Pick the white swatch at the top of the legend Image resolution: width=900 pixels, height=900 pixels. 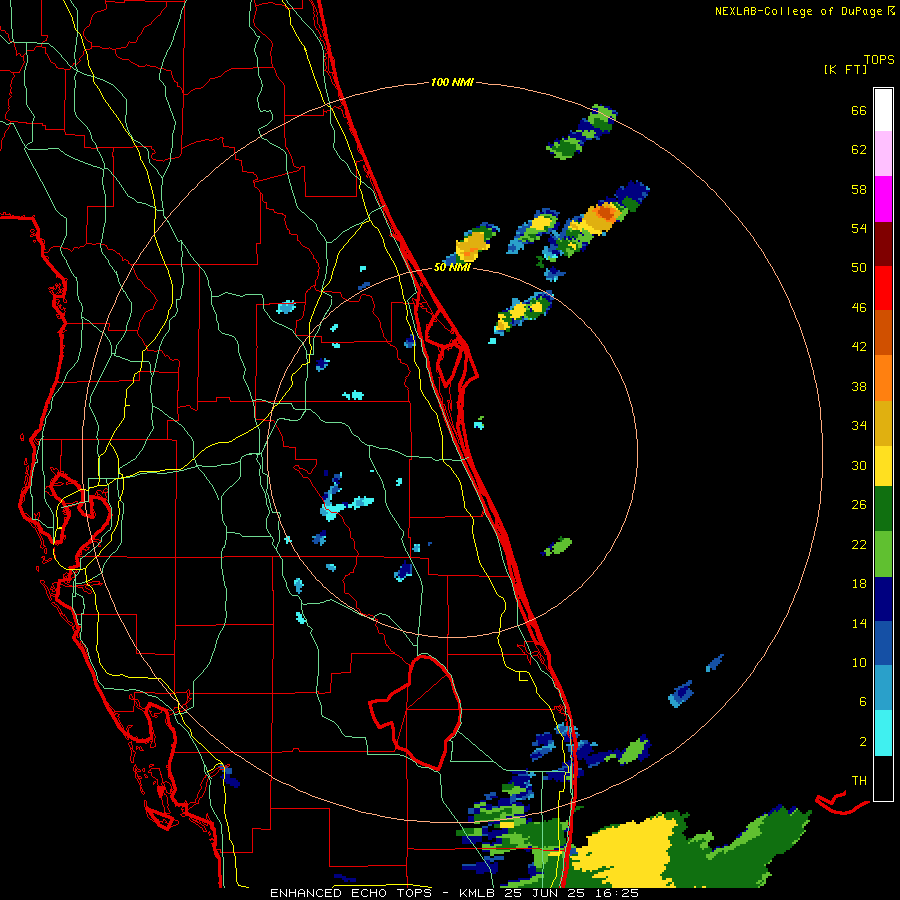tap(883, 110)
